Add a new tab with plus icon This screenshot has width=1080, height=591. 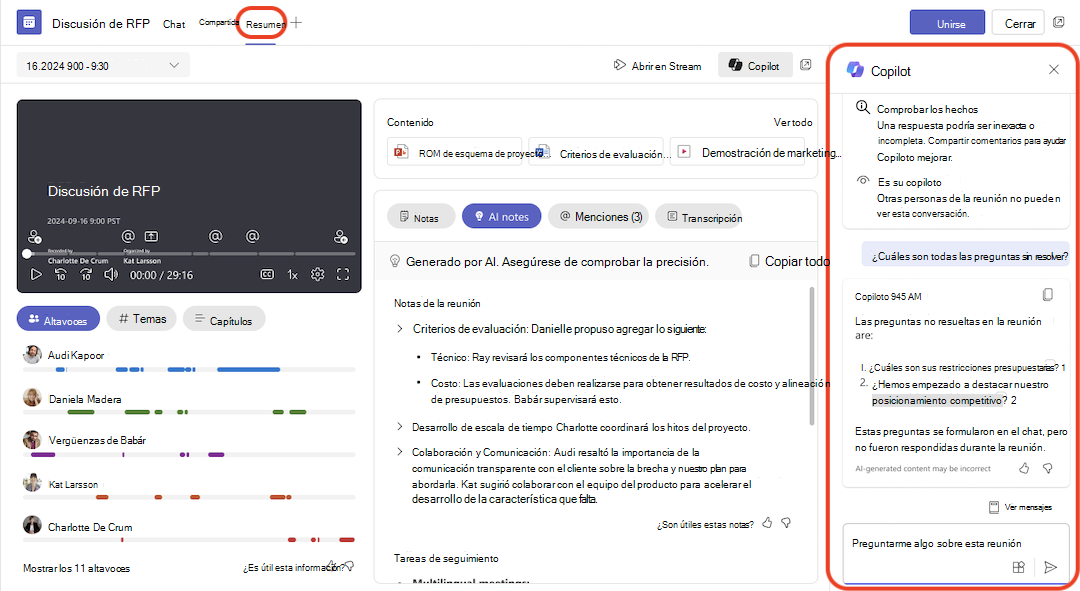[296, 23]
